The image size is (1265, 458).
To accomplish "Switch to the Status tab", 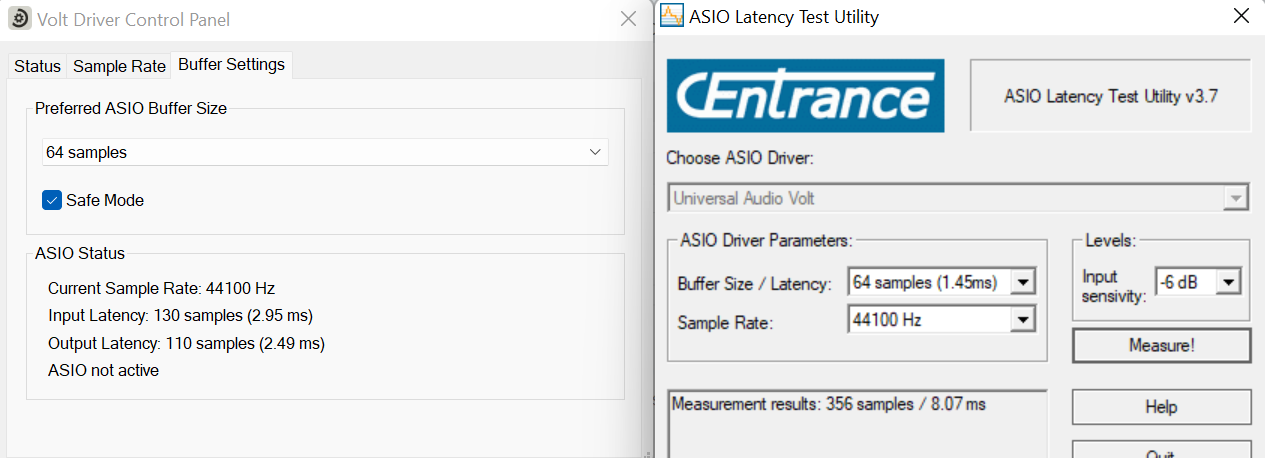I will [x=37, y=66].
